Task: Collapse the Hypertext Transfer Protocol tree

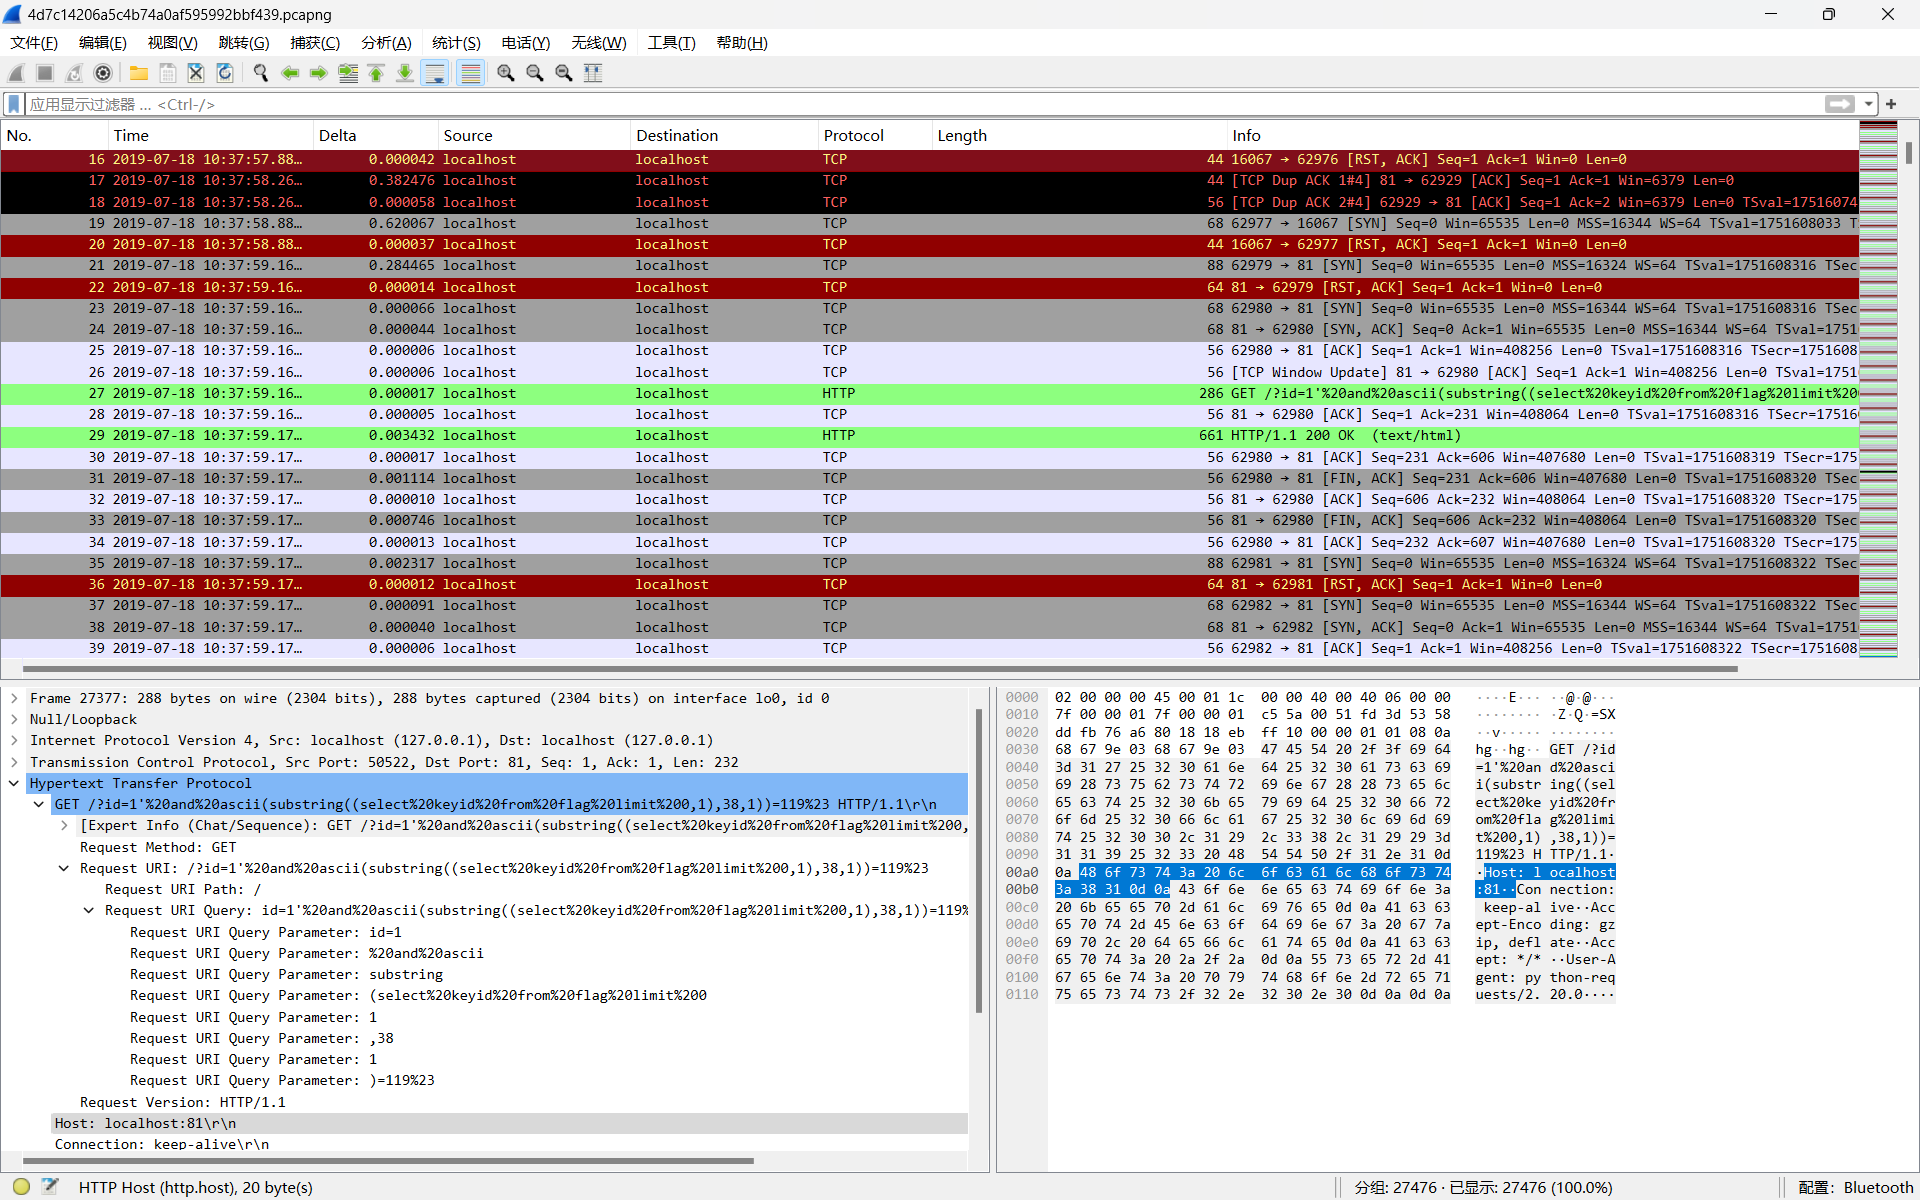Action: click(14, 783)
